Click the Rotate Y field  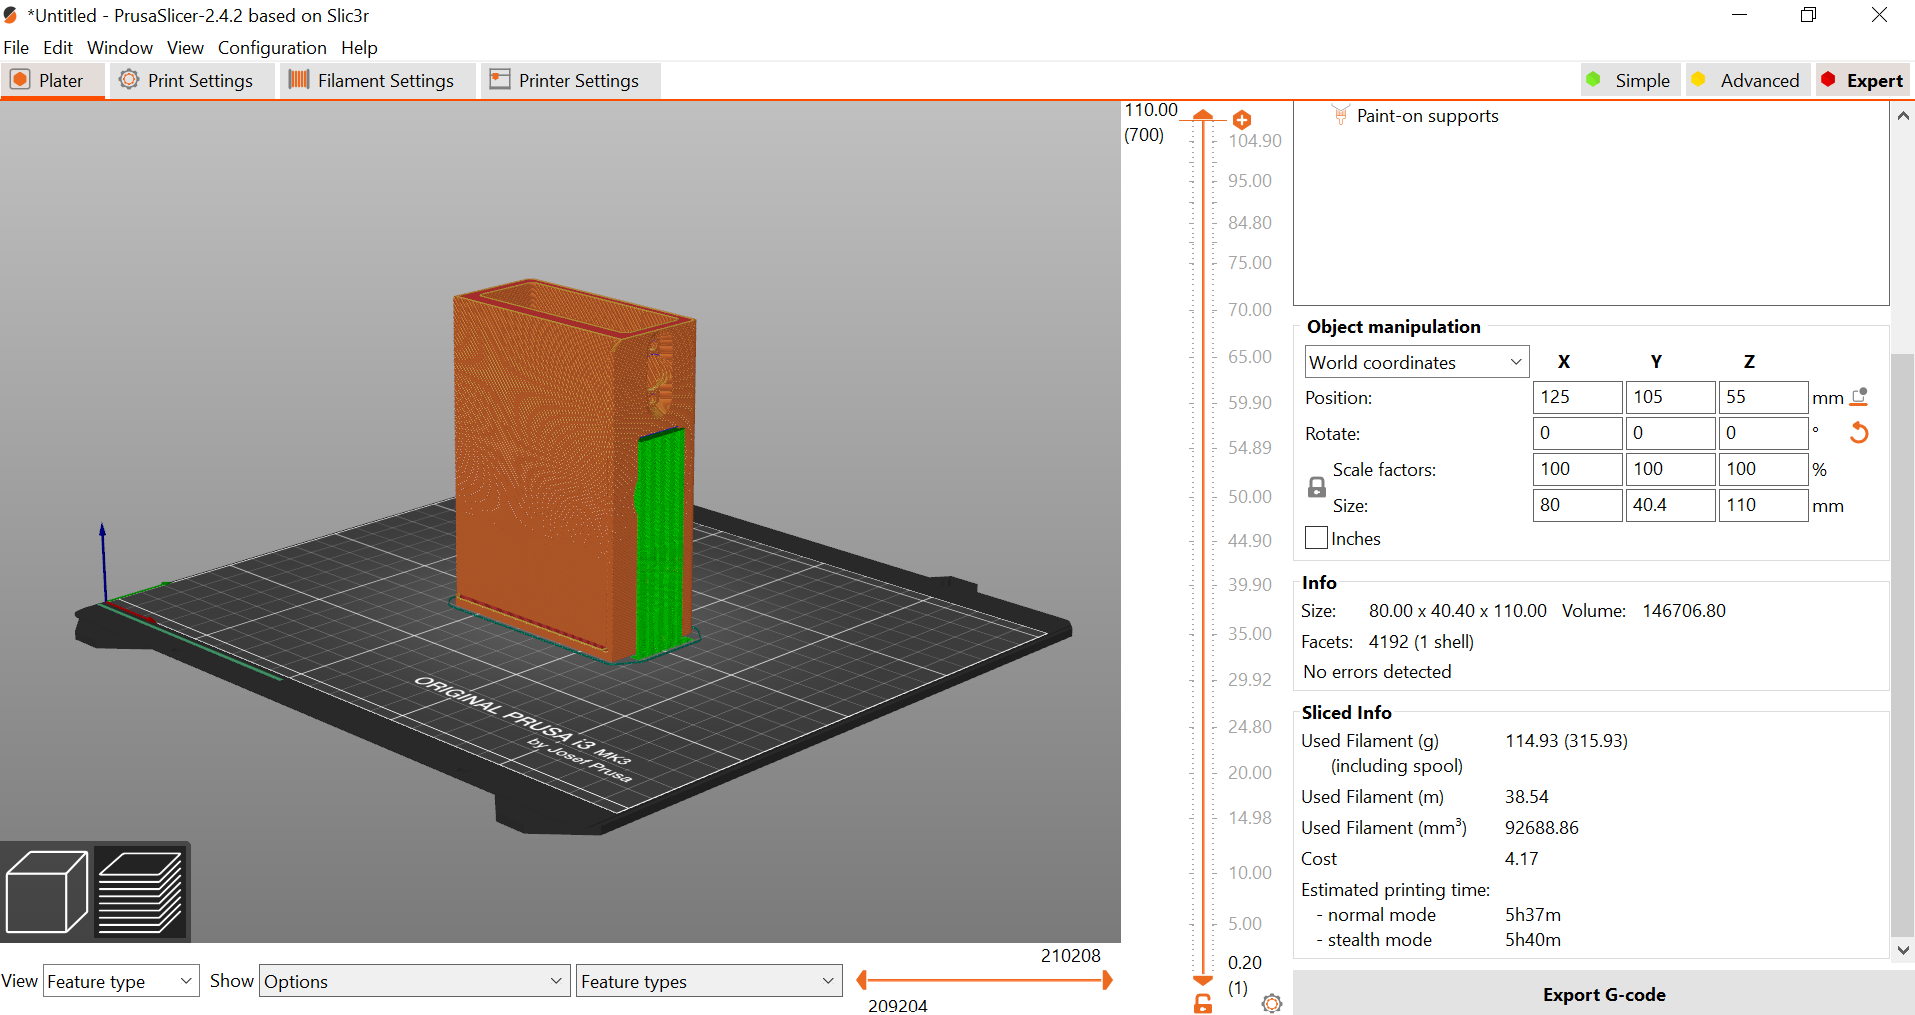1670,433
